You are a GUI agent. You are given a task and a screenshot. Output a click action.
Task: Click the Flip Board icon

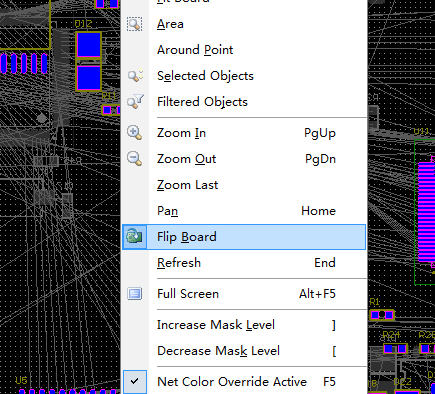(x=134, y=237)
